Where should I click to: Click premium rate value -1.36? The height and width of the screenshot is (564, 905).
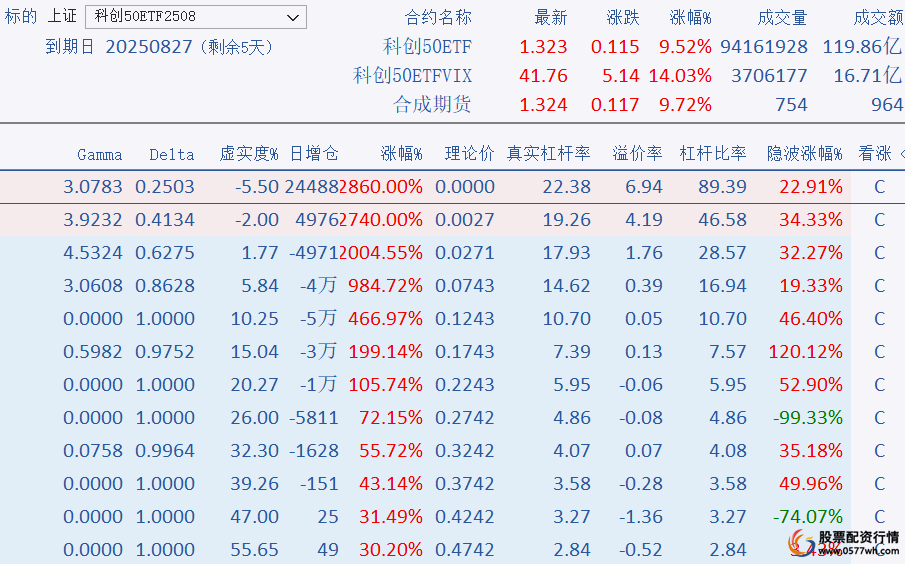(641, 516)
